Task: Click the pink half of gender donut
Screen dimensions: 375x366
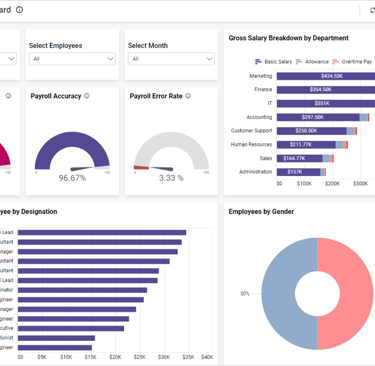Action: click(357, 293)
